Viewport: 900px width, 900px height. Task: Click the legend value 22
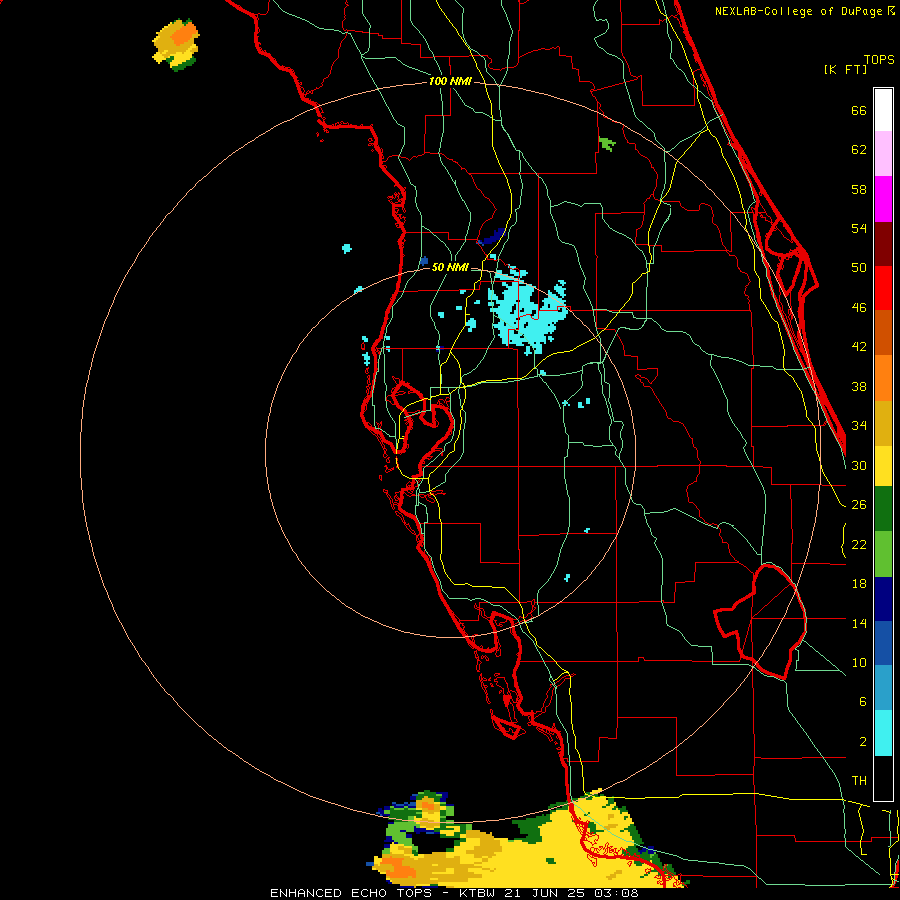click(859, 544)
